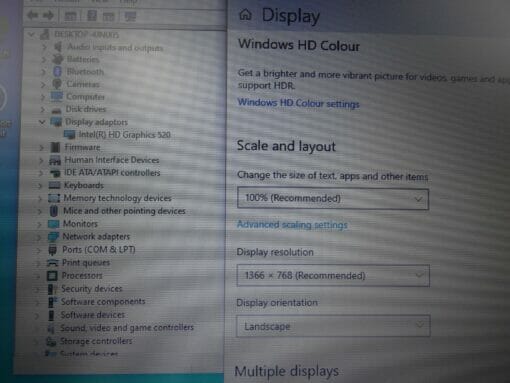Select the Software devices entry
This screenshot has width=510, height=383.
pyautogui.click(x=93, y=315)
